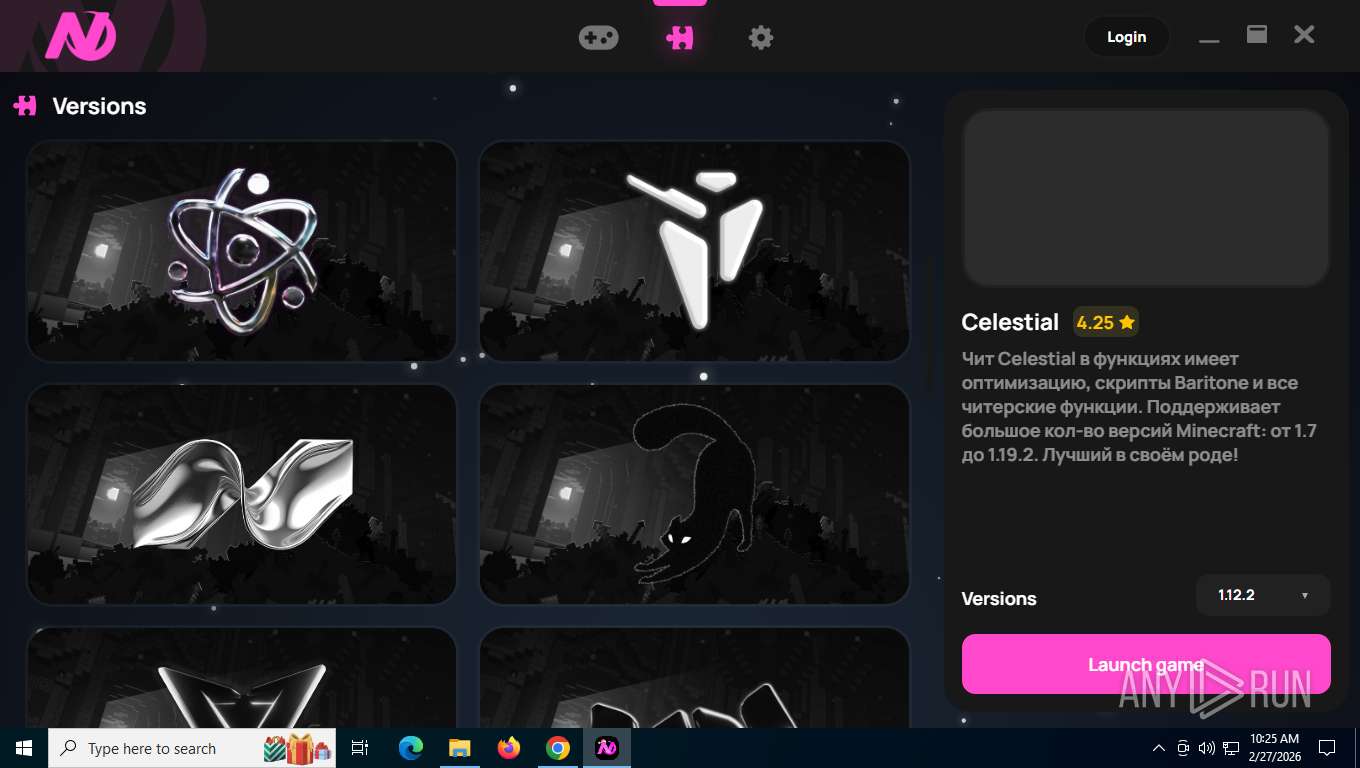Show hidden system tray icons

click(x=1159, y=748)
